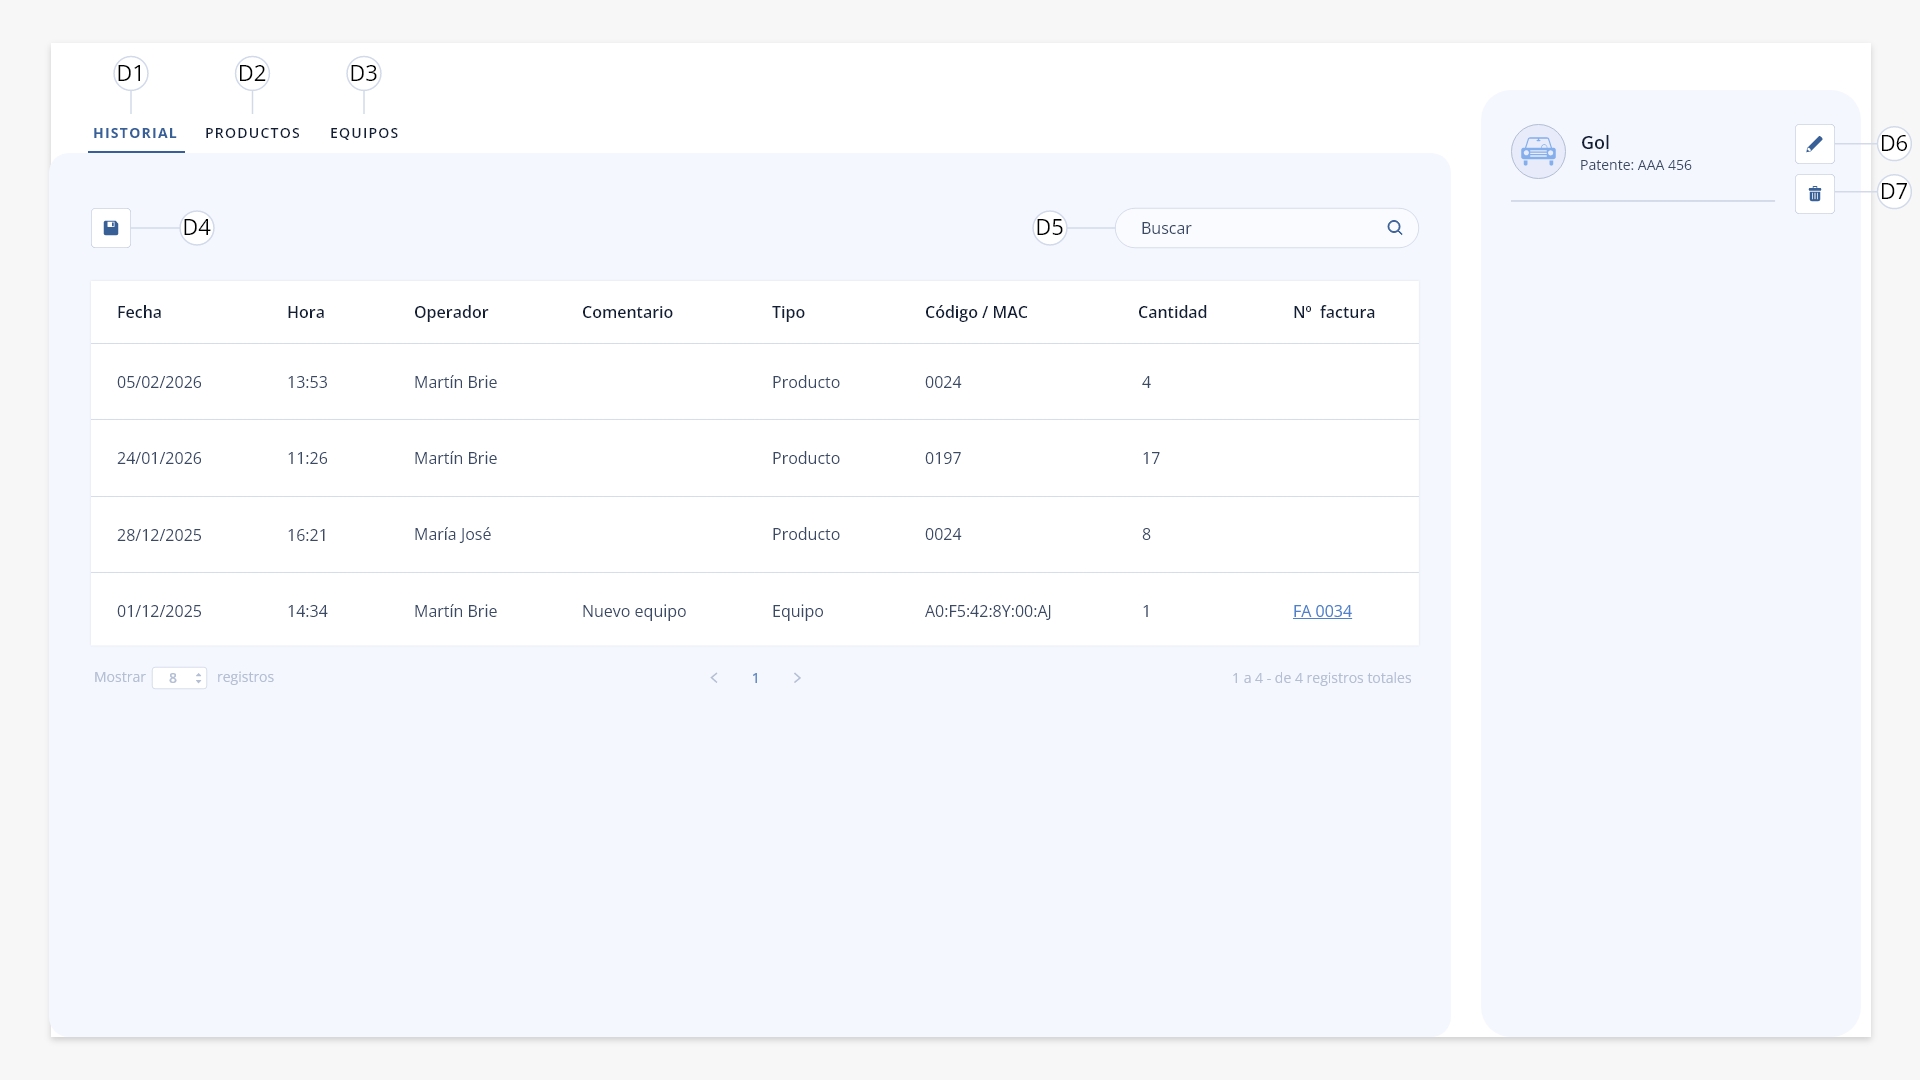Click the vehicle name Gol
1920x1080 pixels.
pyautogui.click(x=1595, y=142)
